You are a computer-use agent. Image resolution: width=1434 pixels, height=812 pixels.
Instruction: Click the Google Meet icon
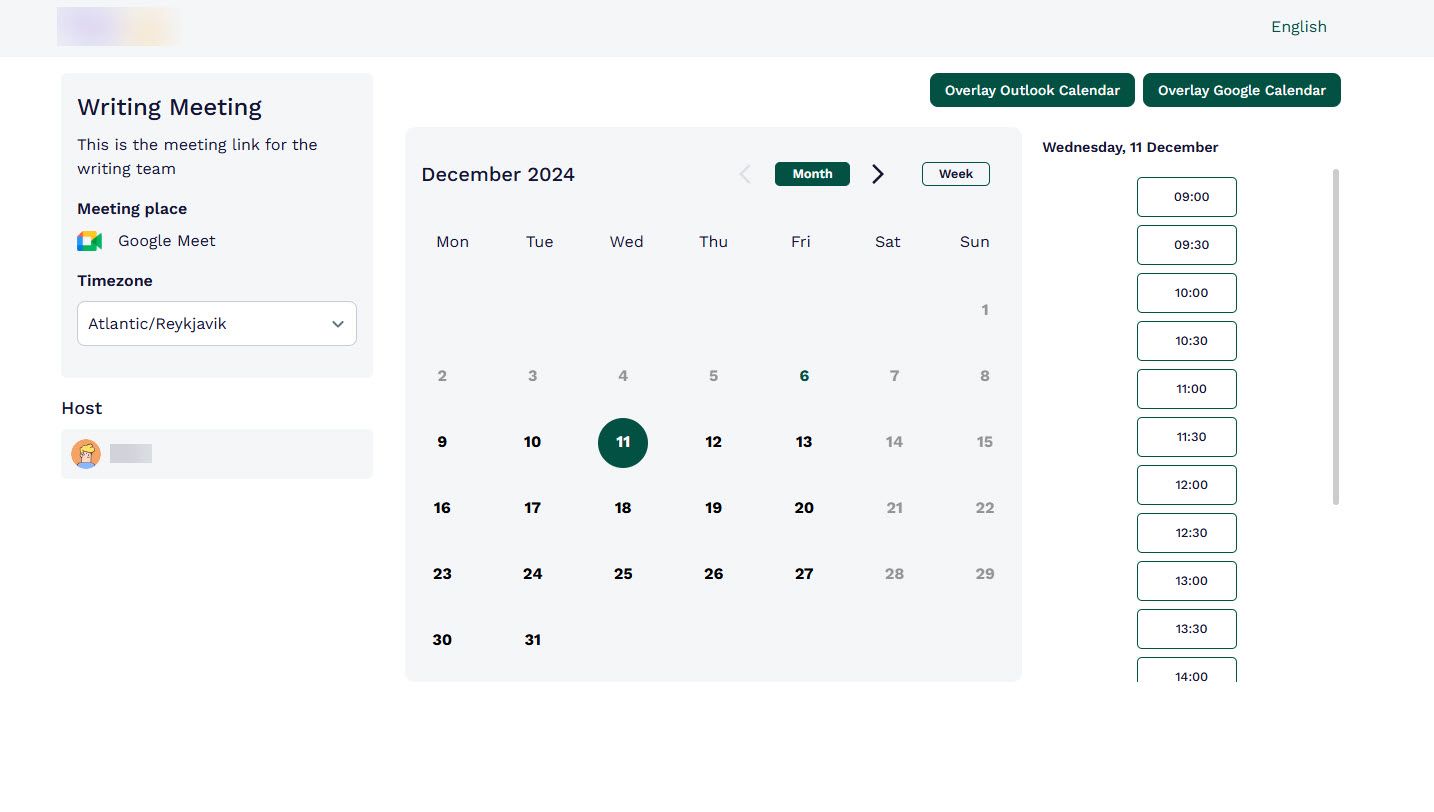[89, 240]
